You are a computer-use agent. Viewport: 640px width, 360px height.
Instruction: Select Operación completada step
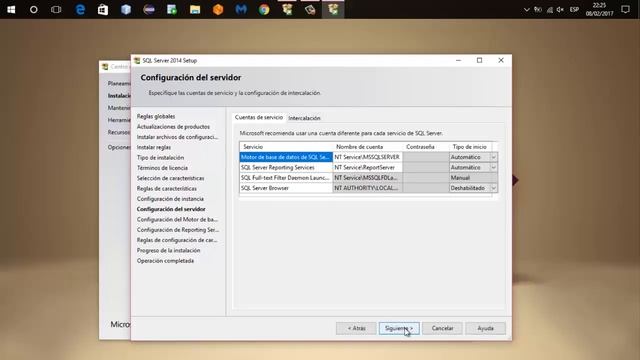165,261
